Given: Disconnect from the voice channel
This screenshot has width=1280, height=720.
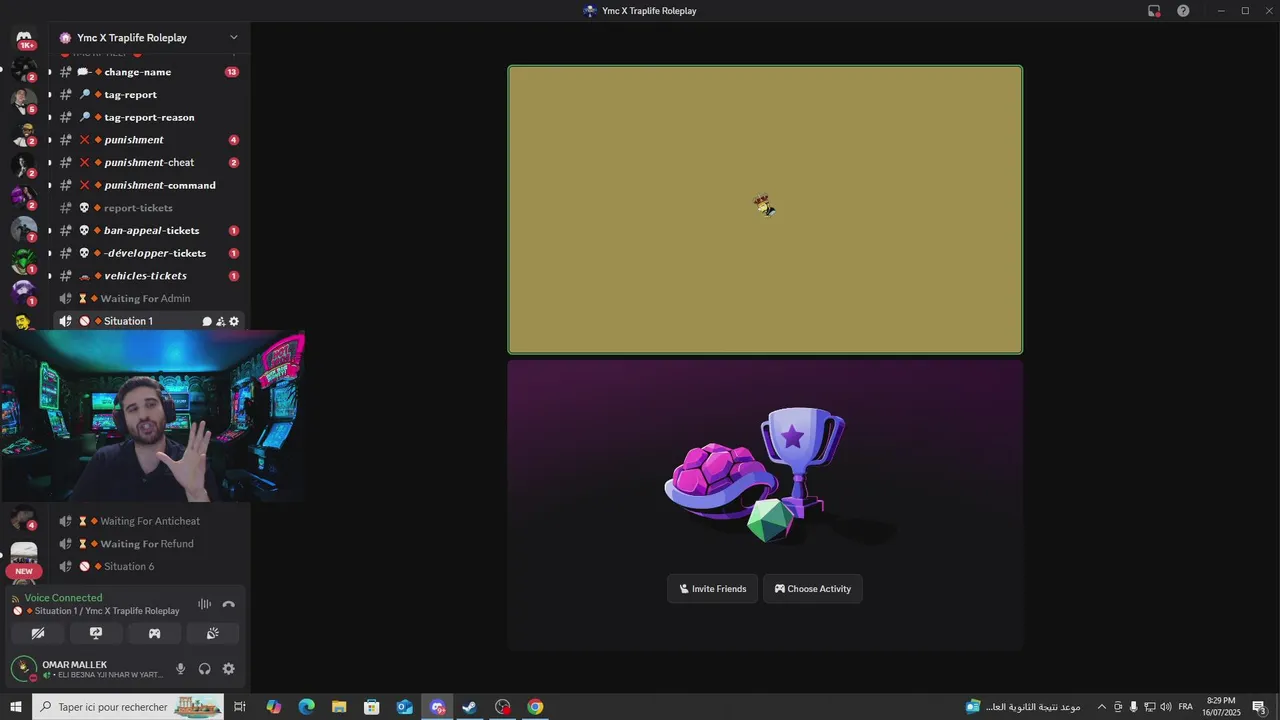Looking at the screenshot, I should click(x=228, y=604).
